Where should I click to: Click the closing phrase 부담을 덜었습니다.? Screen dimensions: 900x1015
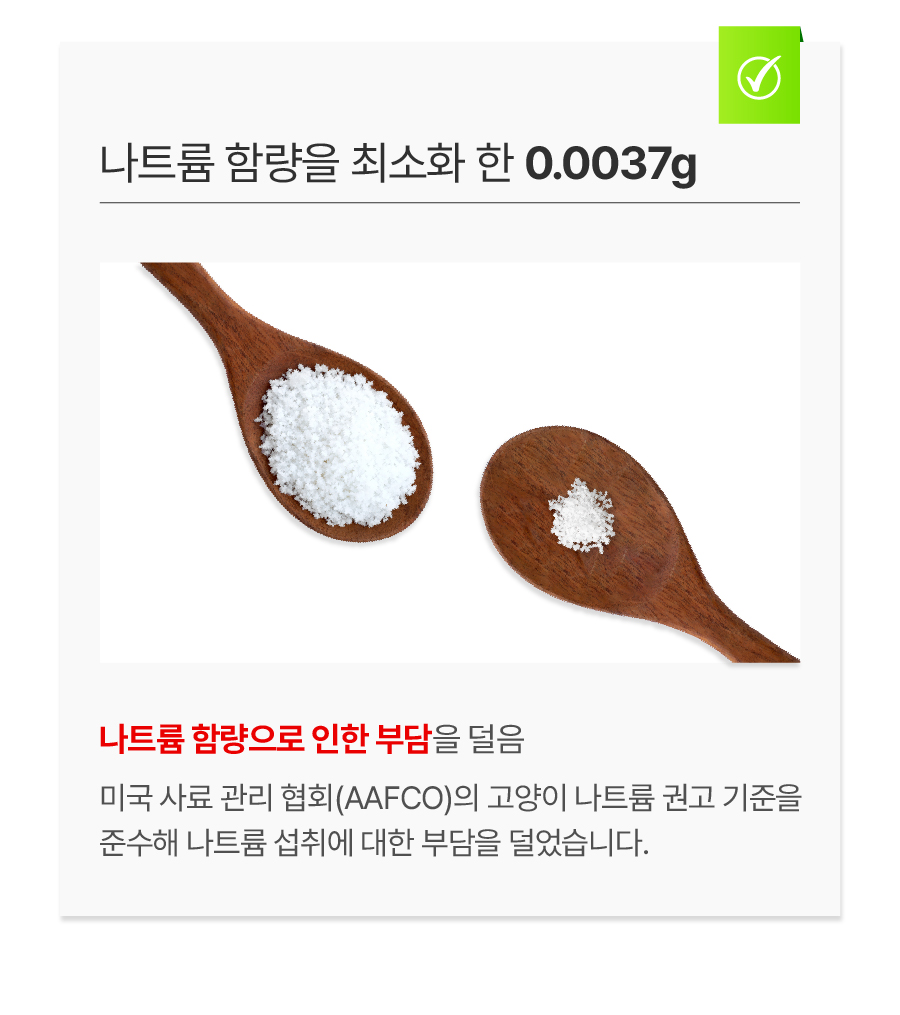click(x=535, y=842)
